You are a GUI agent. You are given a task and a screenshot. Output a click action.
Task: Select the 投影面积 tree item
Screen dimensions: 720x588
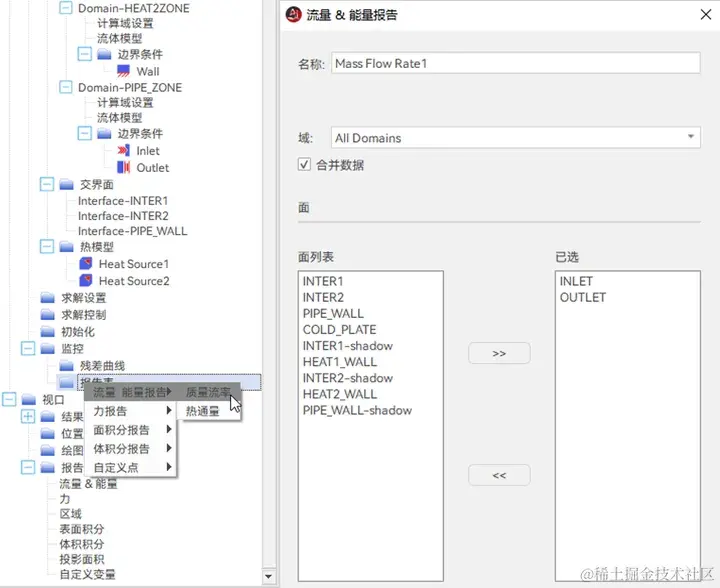[82, 559]
